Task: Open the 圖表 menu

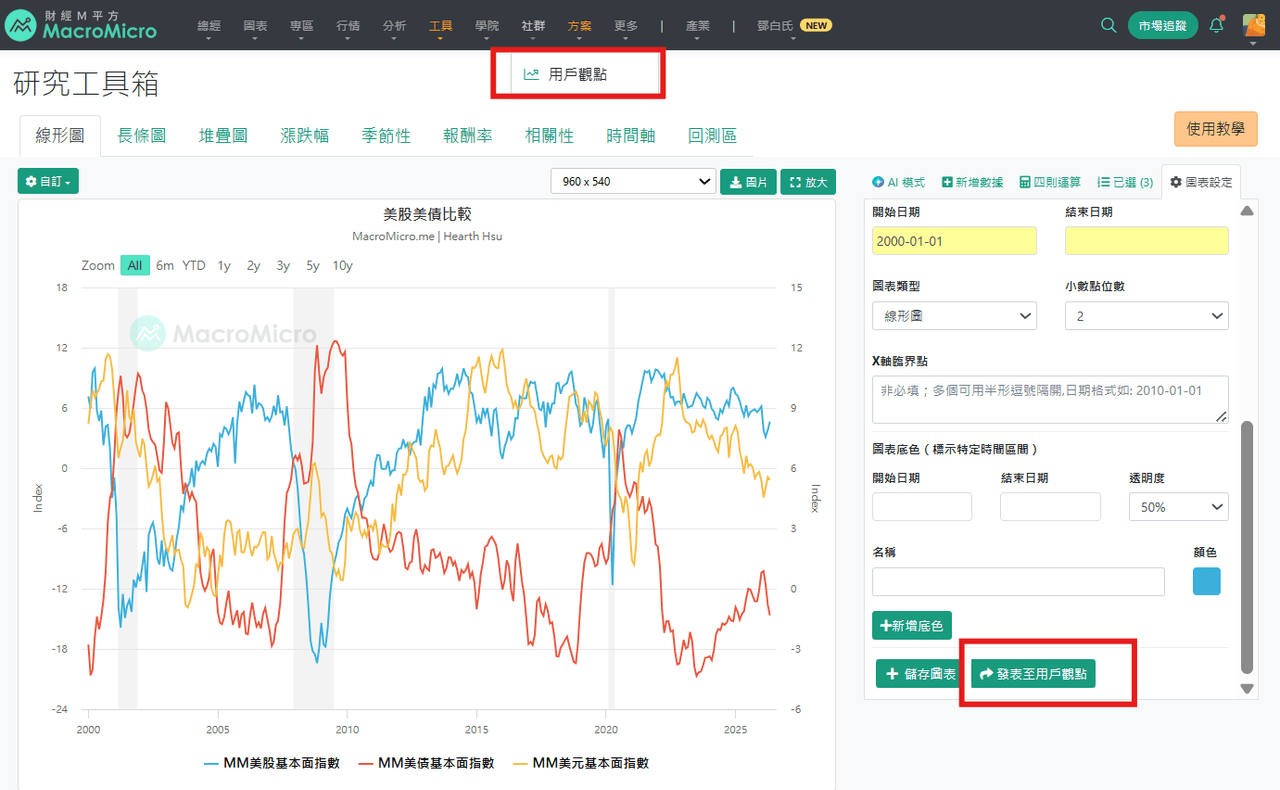Action: 255,26
